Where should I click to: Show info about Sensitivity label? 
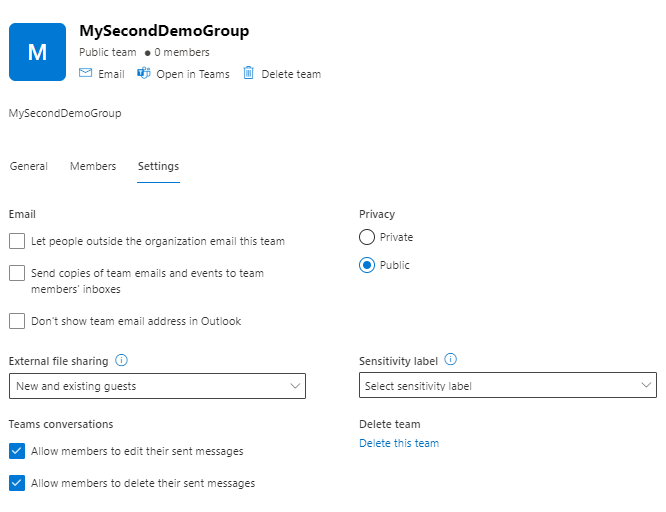click(450, 360)
